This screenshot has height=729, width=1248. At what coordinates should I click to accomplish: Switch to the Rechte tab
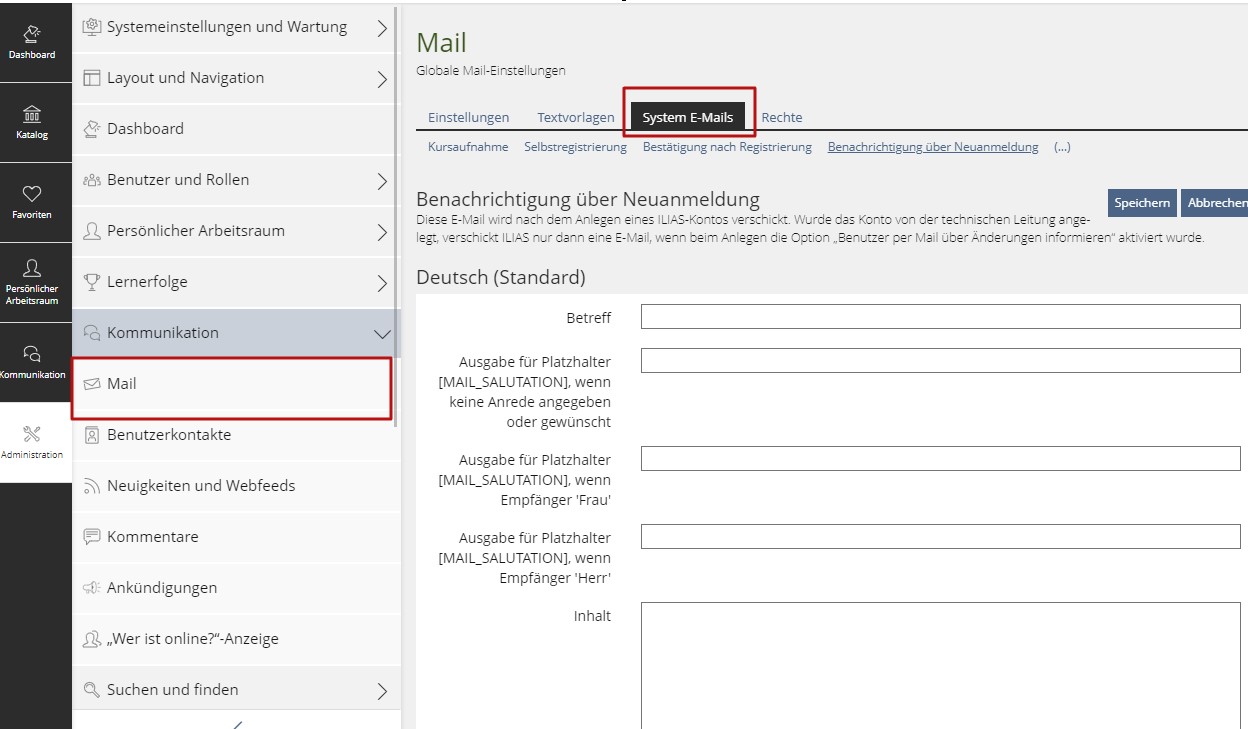point(782,118)
